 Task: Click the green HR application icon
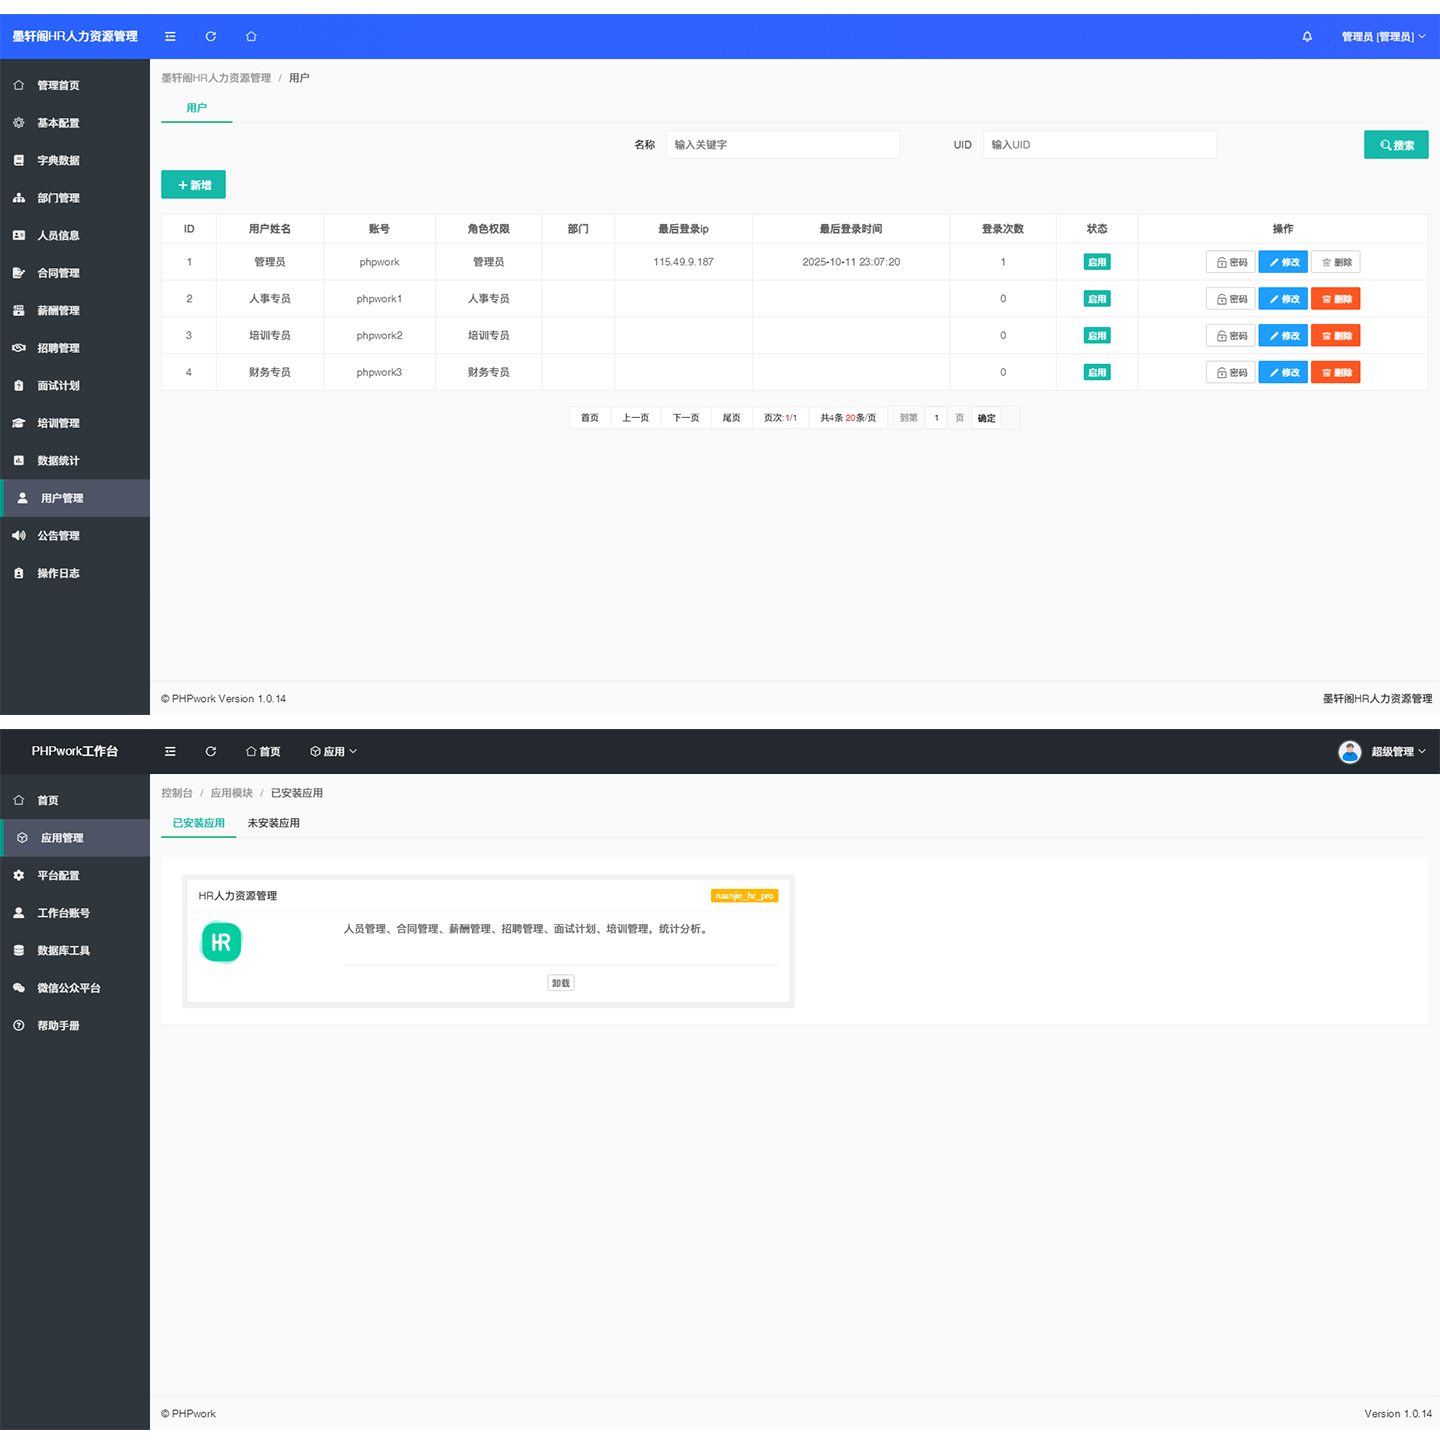tap(221, 942)
